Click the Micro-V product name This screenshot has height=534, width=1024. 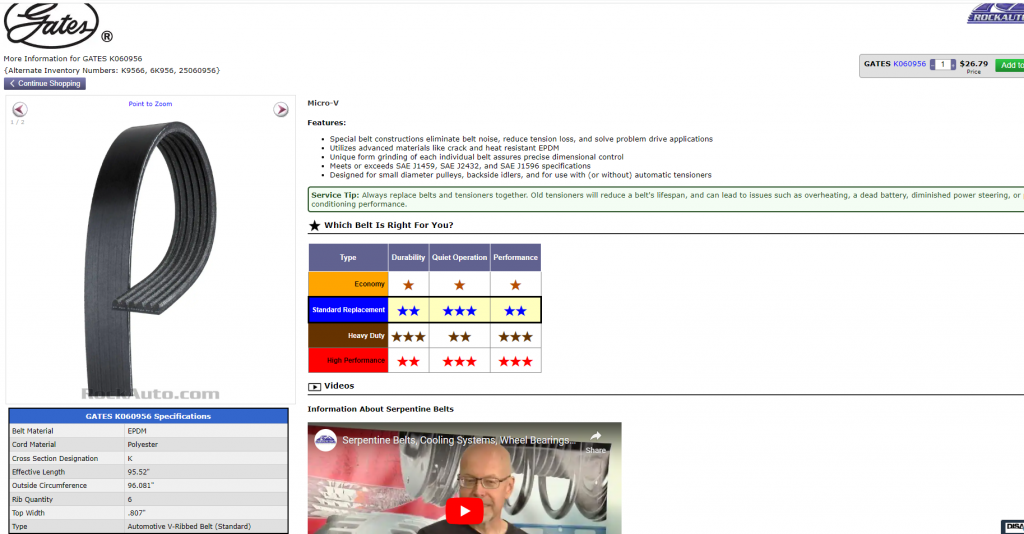323,103
